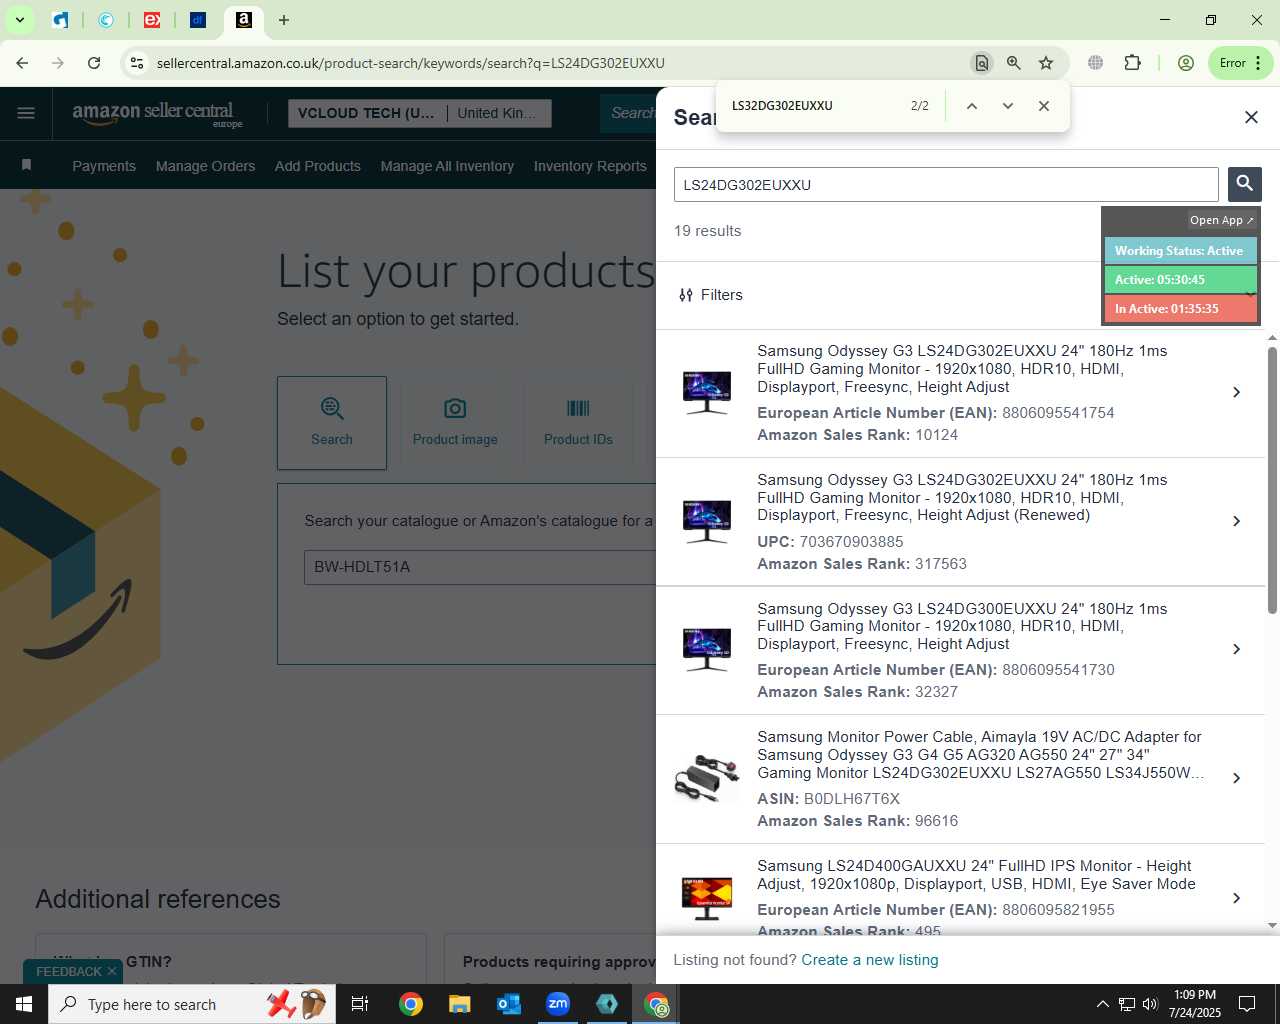Open Add Products menu
The image size is (1280, 1024).
tap(318, 166)
